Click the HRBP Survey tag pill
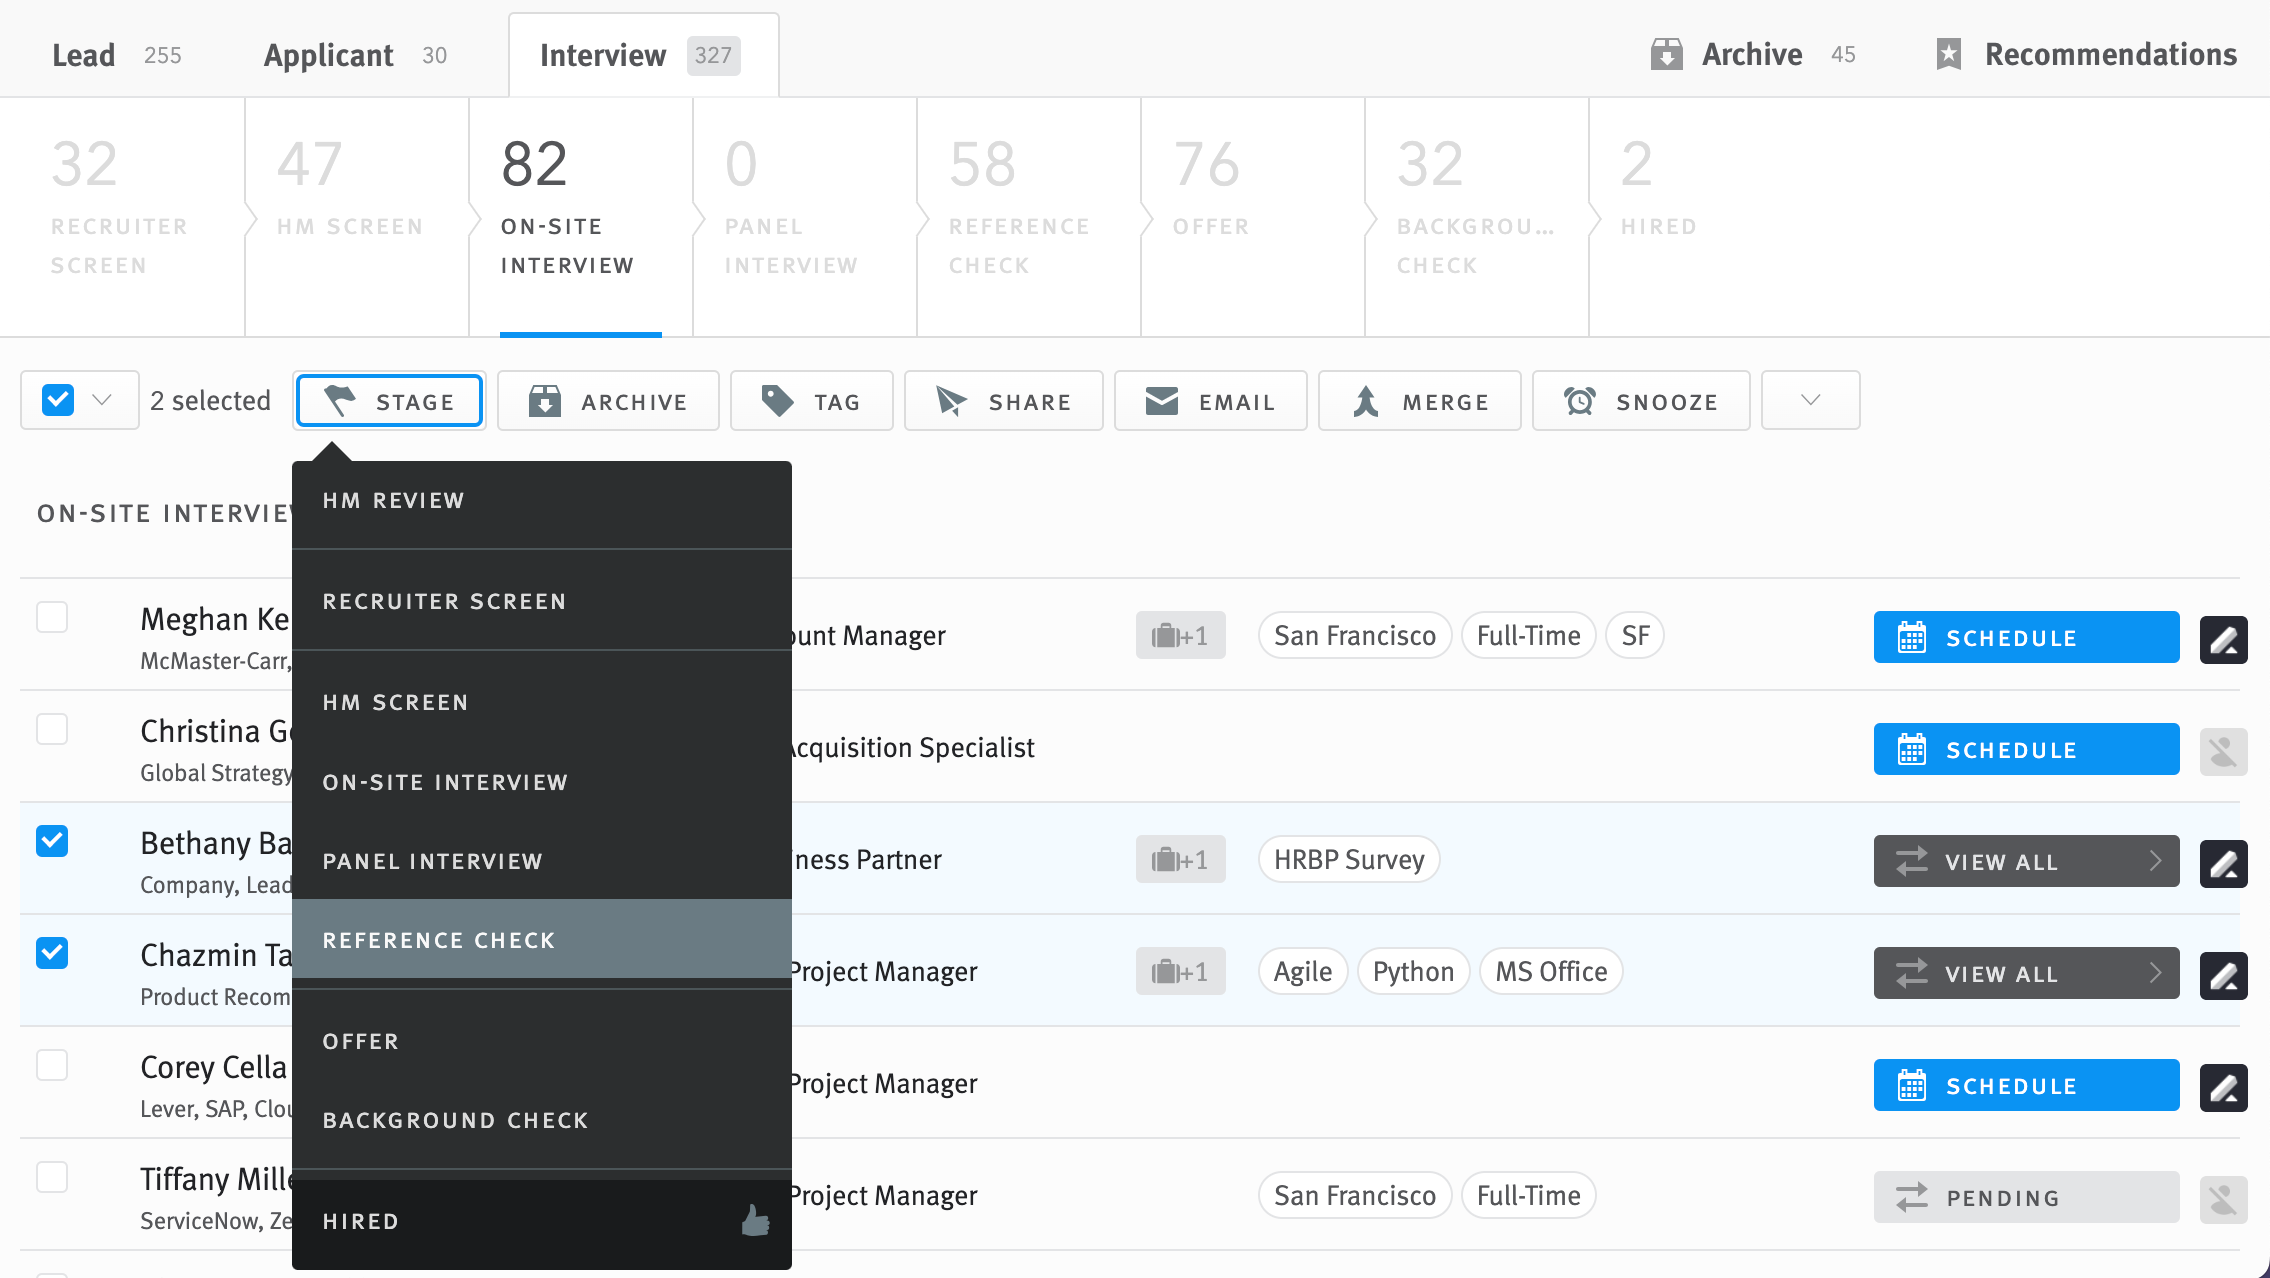2270x1278 pixels. [1348, 859]
